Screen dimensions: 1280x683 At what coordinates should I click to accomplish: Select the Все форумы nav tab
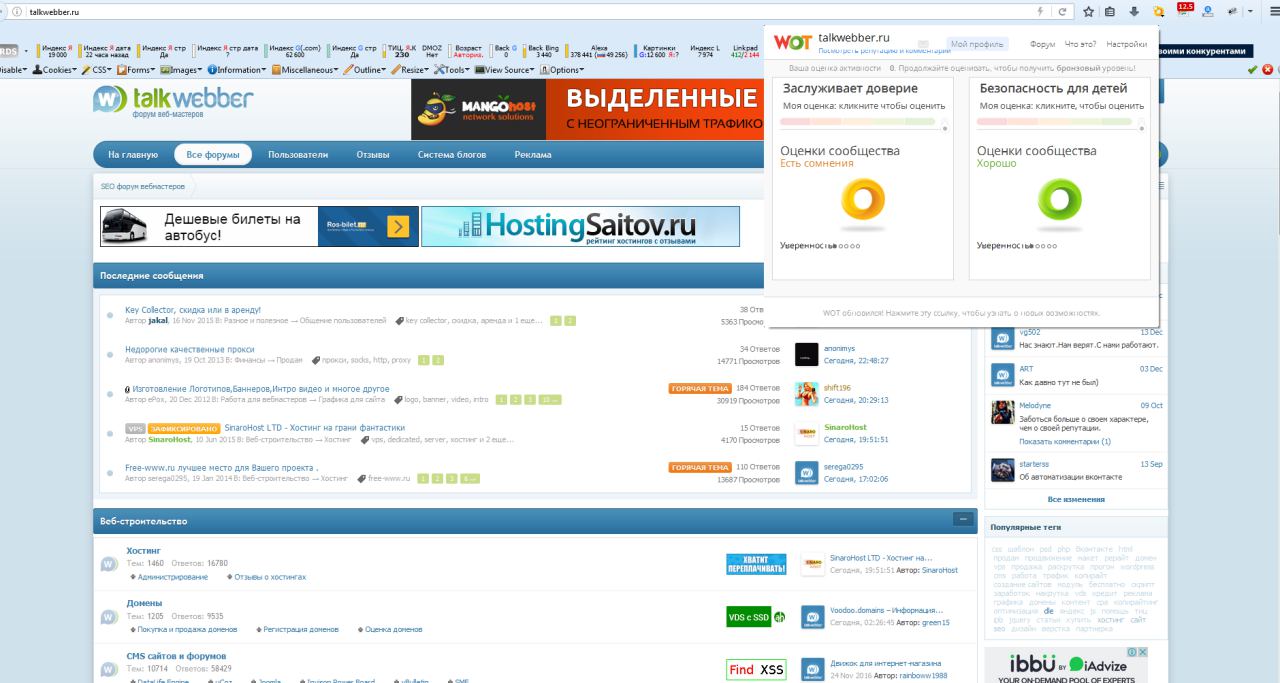pos(212,155)
